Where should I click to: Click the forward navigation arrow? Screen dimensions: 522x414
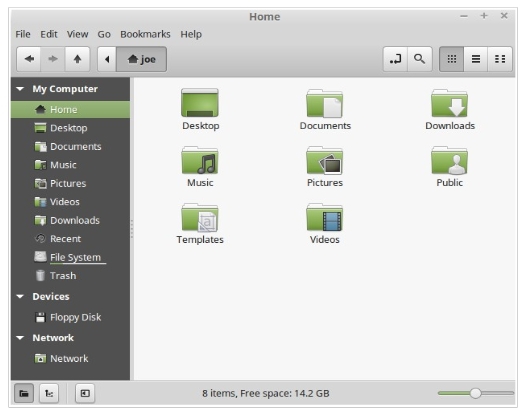(53, 59)
